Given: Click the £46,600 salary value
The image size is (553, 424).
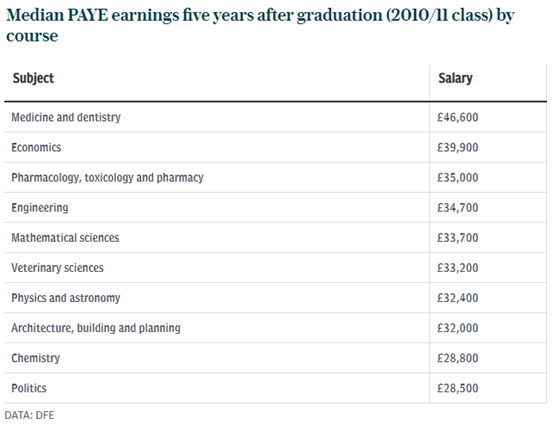Looking at the screenshot, I should (457, 117).
